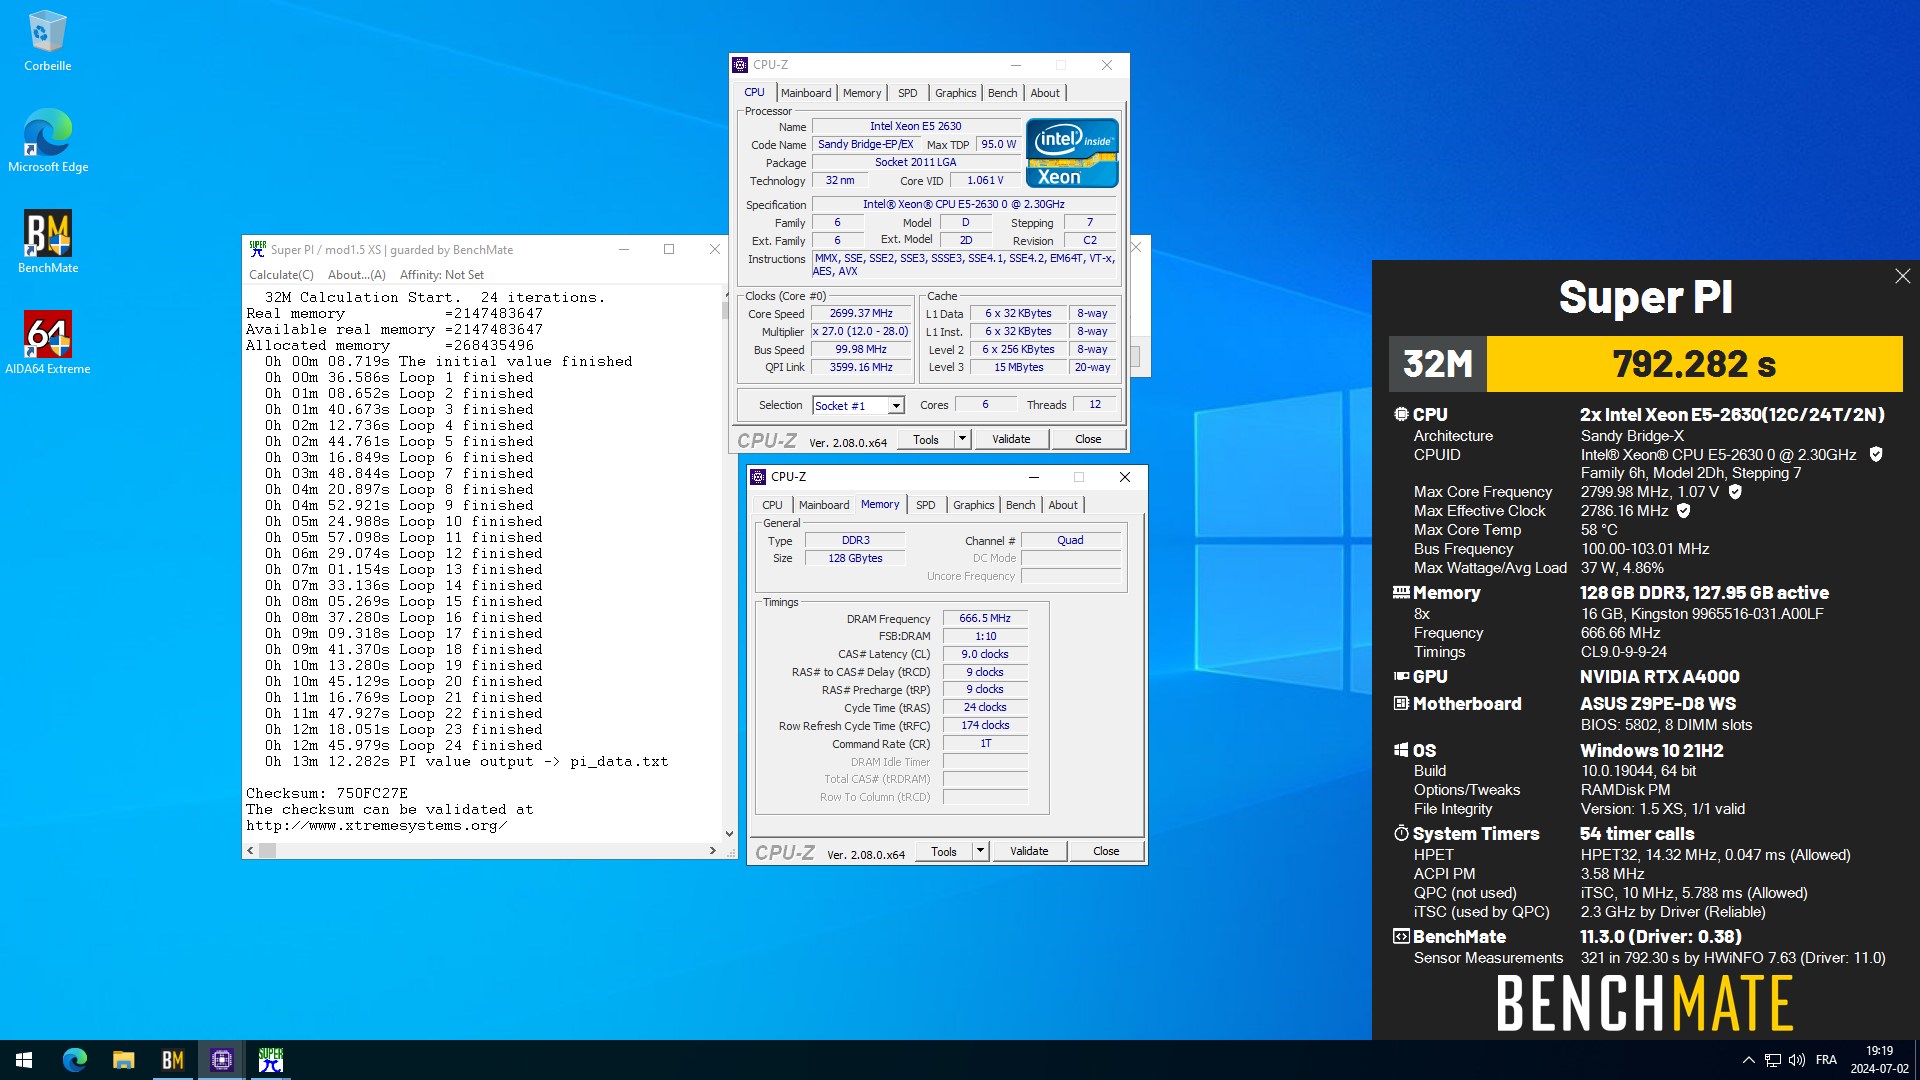Open the About...(A) menu in Super PI
Viewport: 1920px width, 1080px height.
click(356, 275)
